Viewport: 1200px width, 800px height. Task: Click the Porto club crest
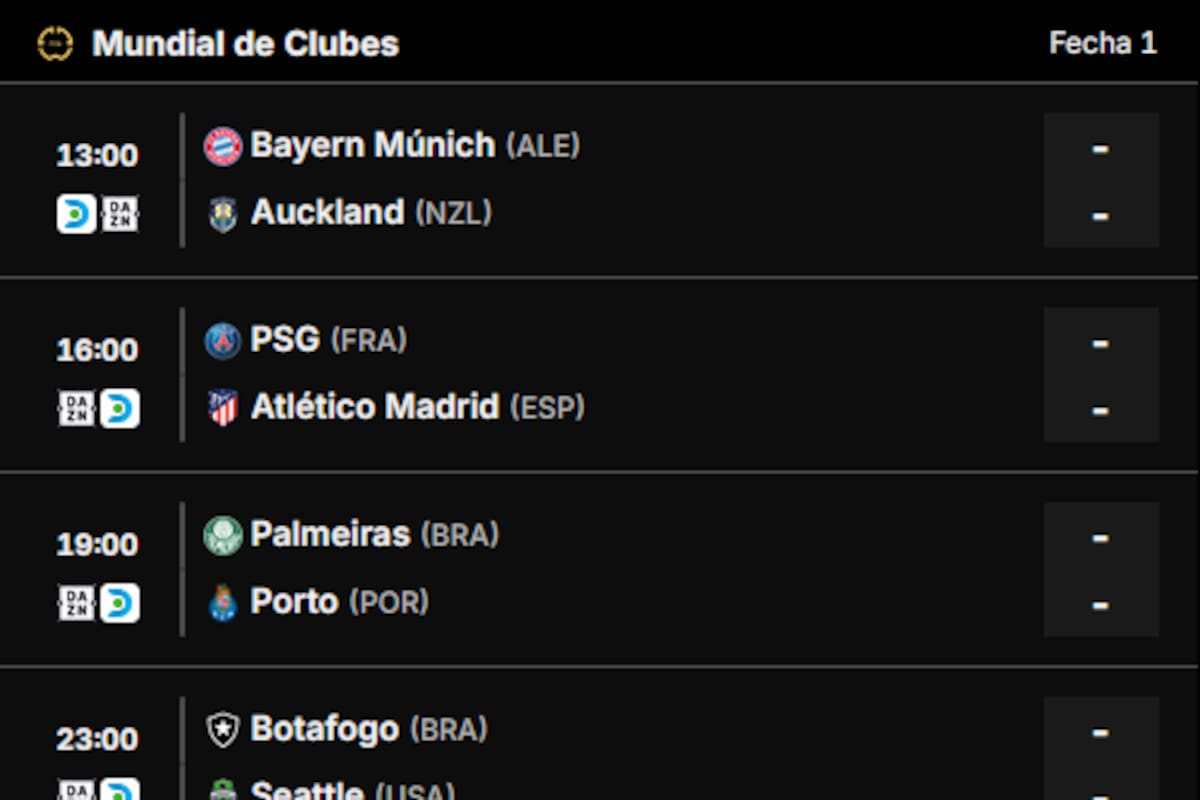pos(222,602)
